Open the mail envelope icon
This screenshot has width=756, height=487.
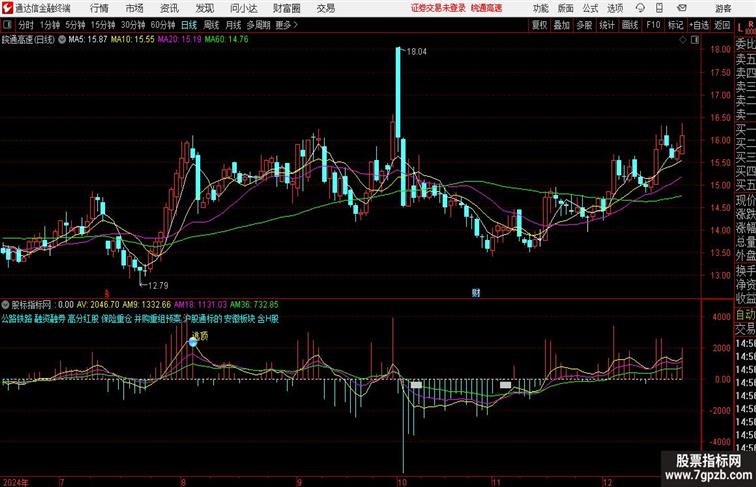(x=682, y=8)
